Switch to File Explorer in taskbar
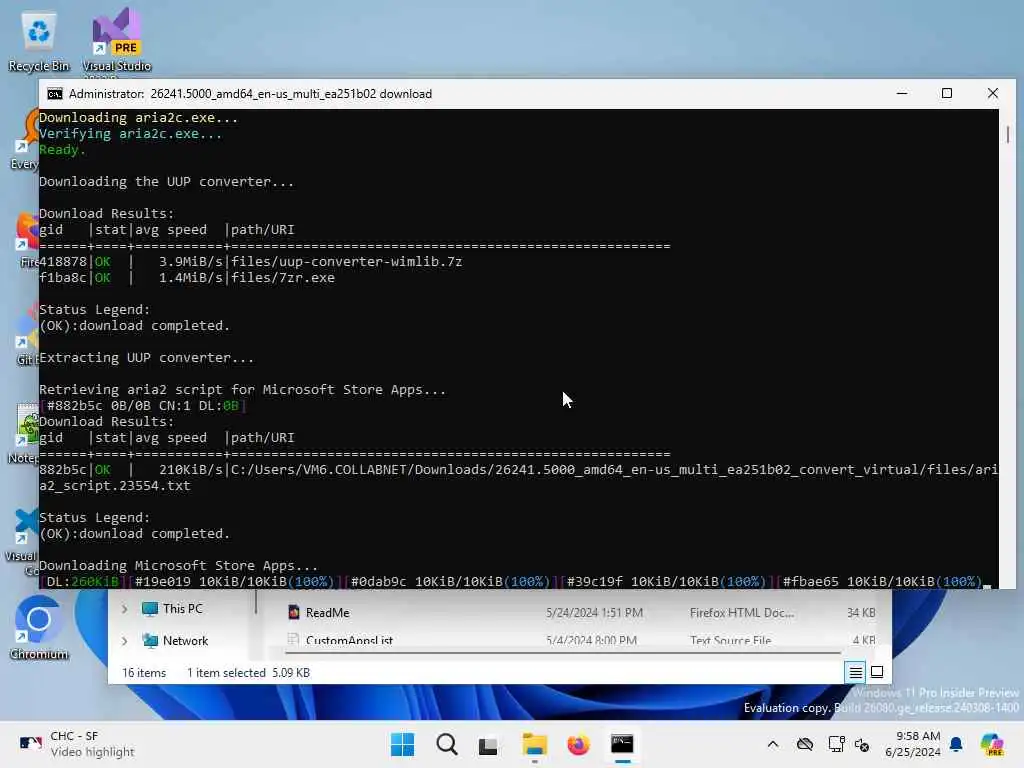The width and height of the screenshot is (1024, 768). pos(534,744)
